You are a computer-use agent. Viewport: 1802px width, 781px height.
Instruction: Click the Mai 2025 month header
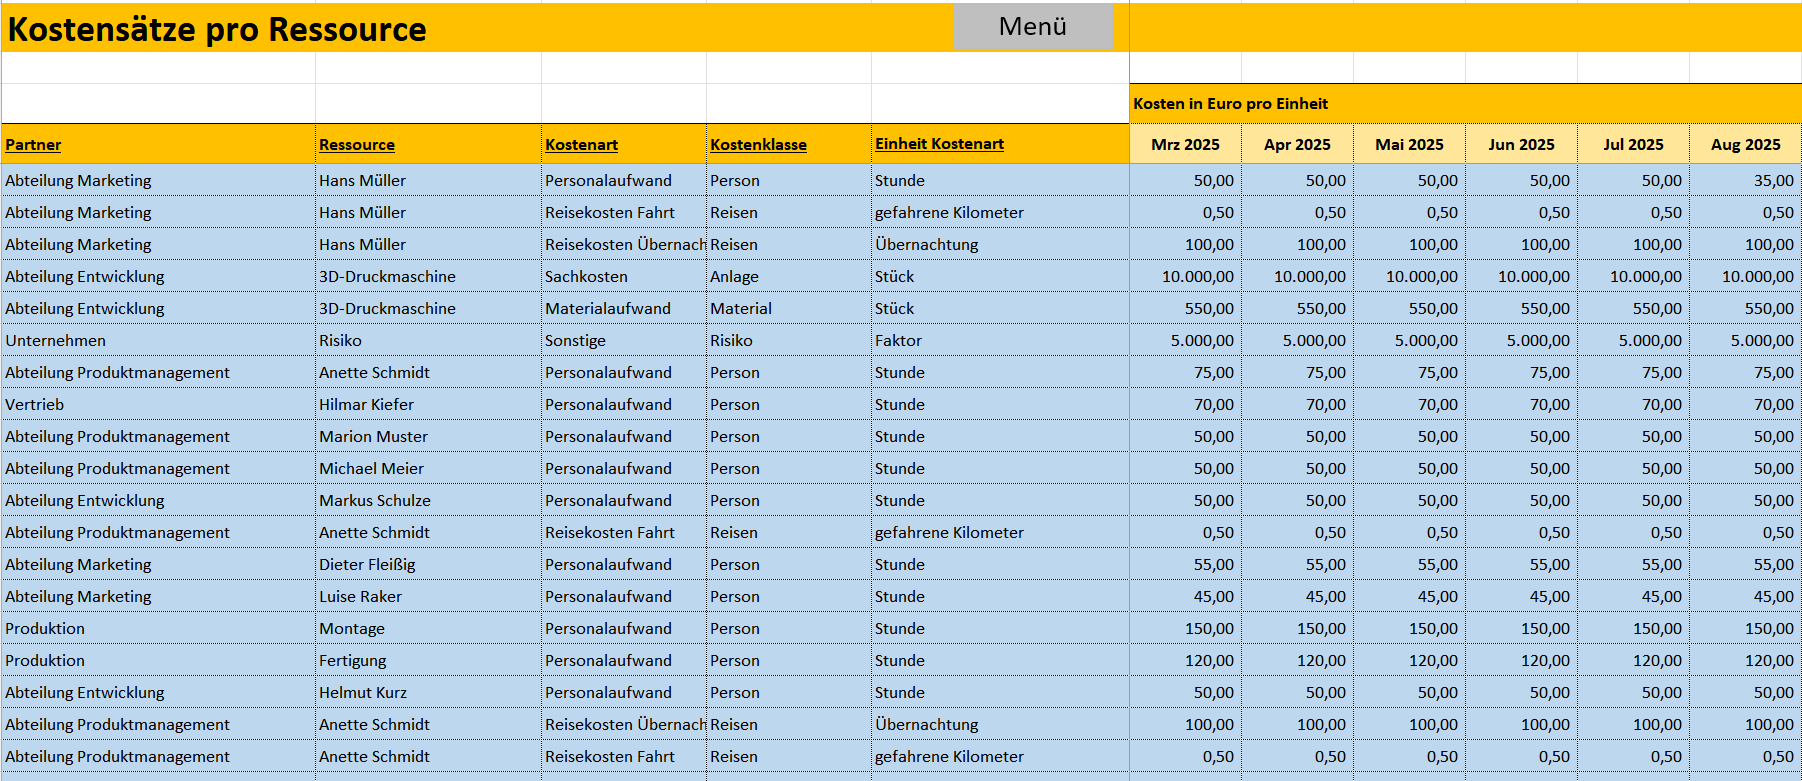tap(1409, 144)
